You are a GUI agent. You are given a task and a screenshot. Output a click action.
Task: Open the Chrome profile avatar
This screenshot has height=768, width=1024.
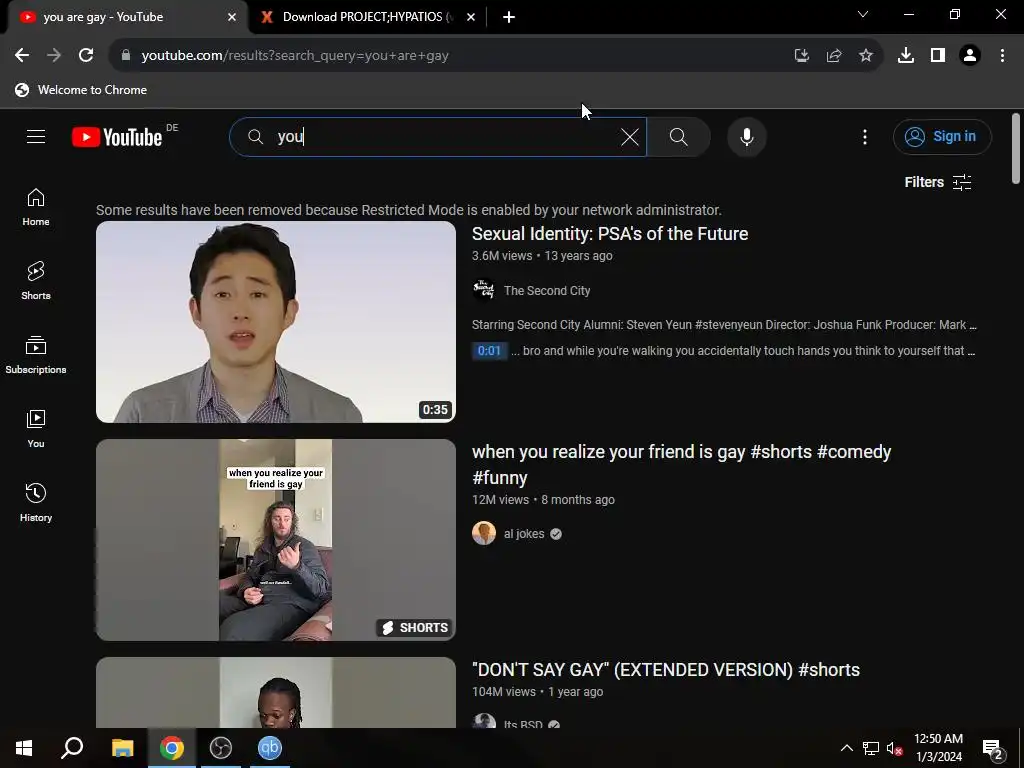coord(970,56)
